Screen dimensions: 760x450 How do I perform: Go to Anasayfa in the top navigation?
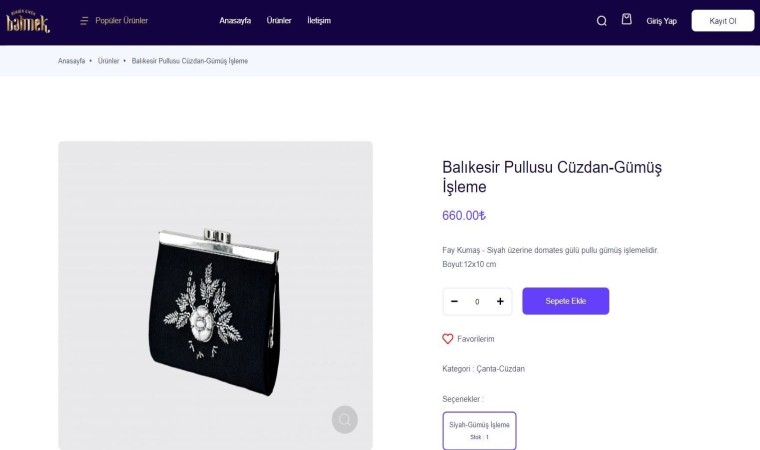235,21
